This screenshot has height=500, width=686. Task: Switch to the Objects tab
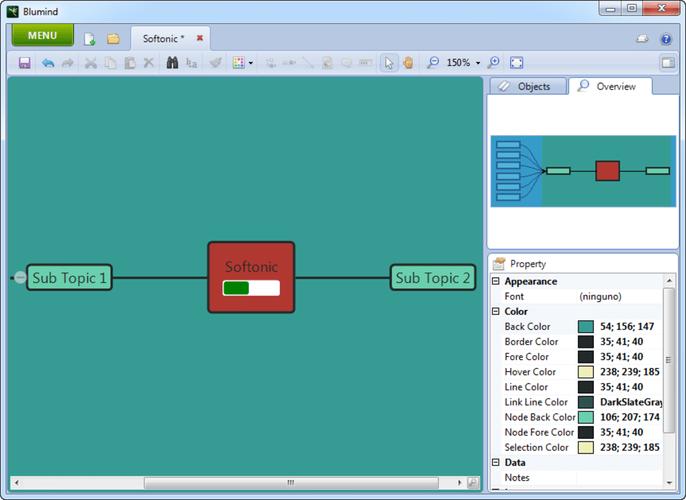tap(528, 86)
